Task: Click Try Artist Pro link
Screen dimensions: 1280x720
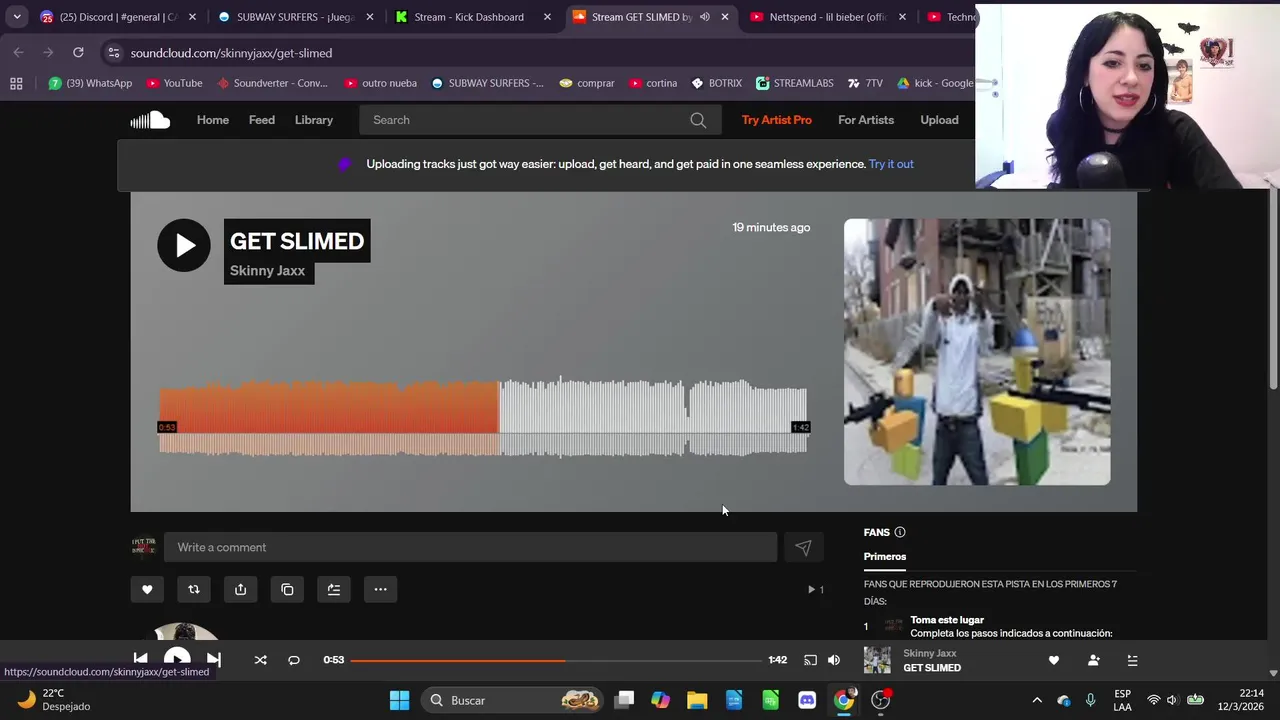Action: pyautogui.click(x=777, y=120)
